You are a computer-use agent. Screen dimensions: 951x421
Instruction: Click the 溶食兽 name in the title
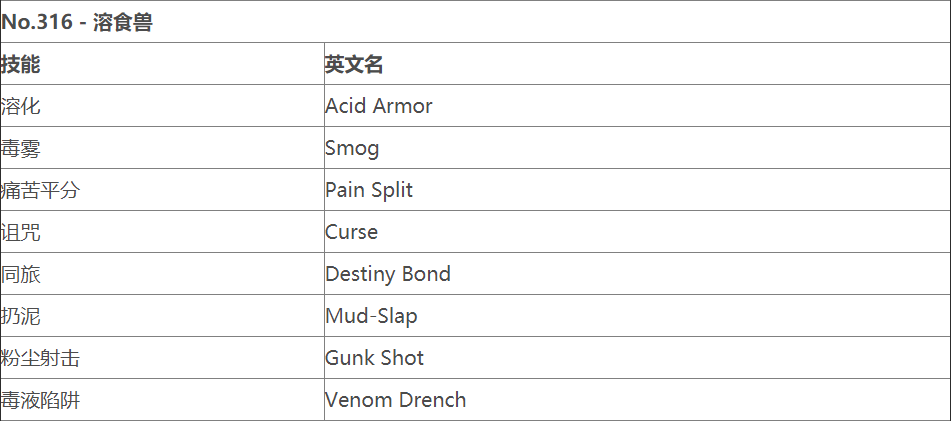click(122, 22)
